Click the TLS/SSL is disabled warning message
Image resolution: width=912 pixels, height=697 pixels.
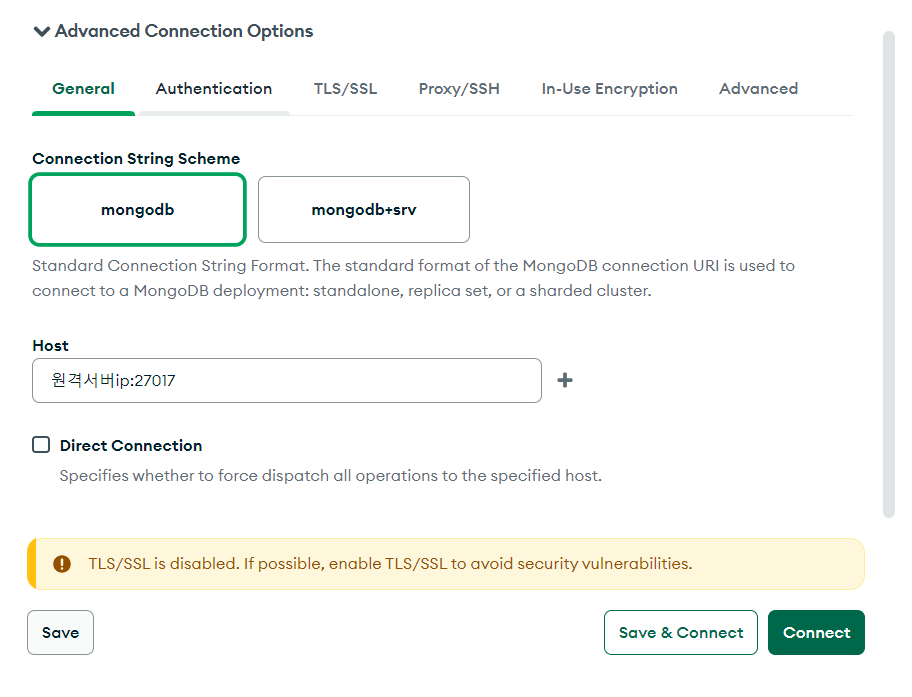coord(390,564)
